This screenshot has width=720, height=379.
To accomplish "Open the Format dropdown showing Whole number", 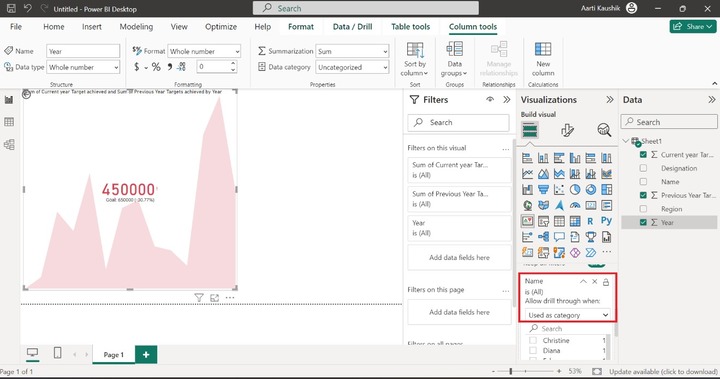I will coord(204,51).
